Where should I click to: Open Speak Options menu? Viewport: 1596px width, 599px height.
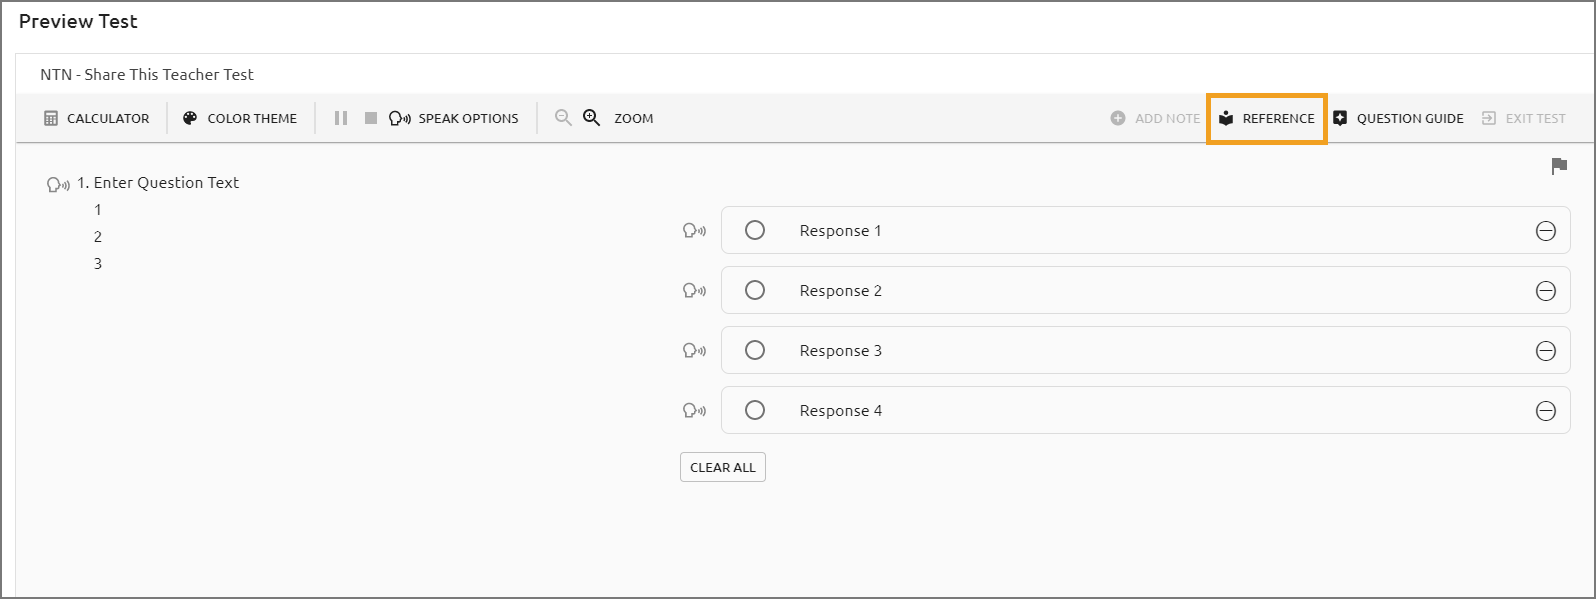point(454,118)
